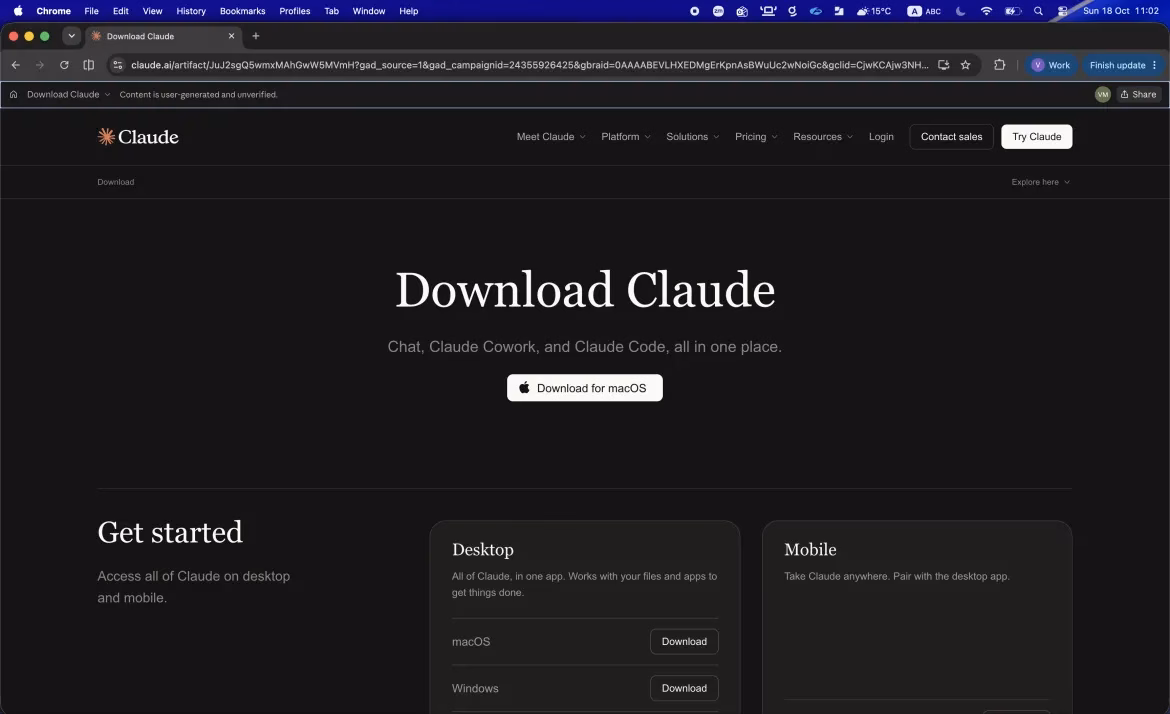
Task: Expand the Download Claude artifact title dropdown
Action: point(68,95)
